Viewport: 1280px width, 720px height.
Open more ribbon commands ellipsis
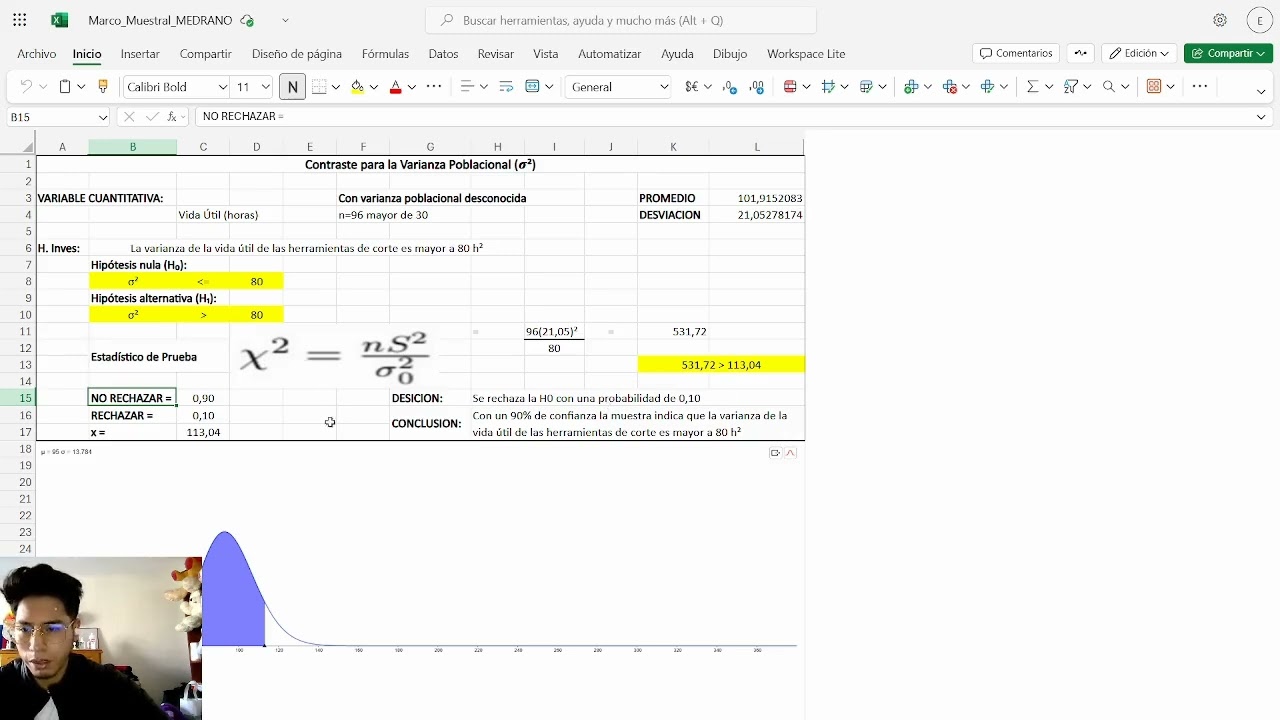tap(1200, 87)
